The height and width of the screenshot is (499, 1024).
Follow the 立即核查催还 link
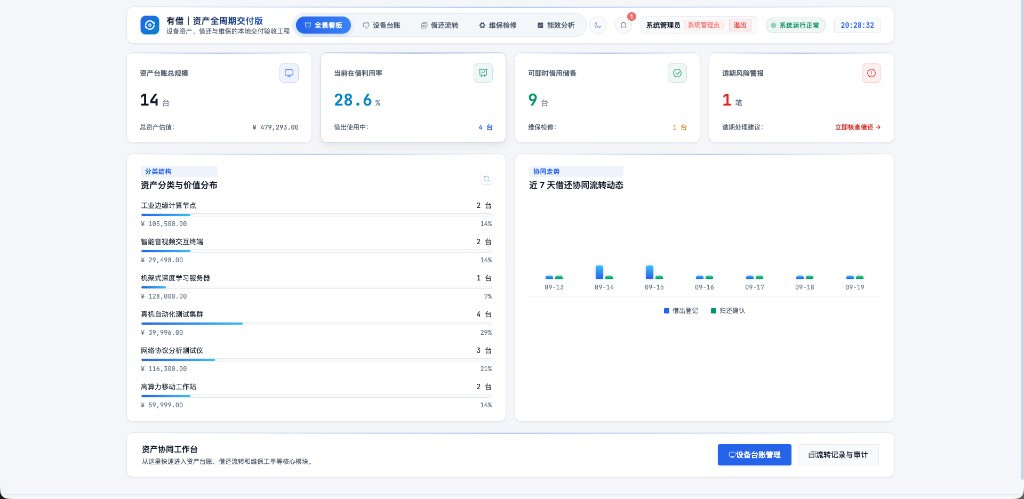click(857, 127)
